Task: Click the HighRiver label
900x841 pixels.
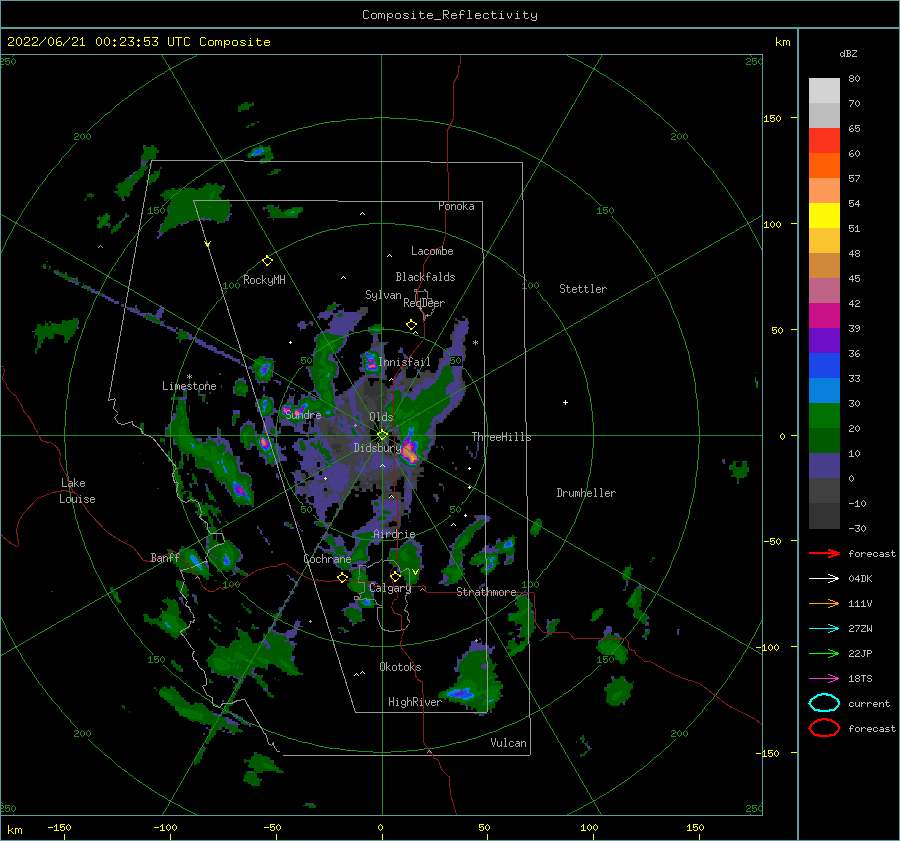Action: pyautogui.click(x=415, y=702)
